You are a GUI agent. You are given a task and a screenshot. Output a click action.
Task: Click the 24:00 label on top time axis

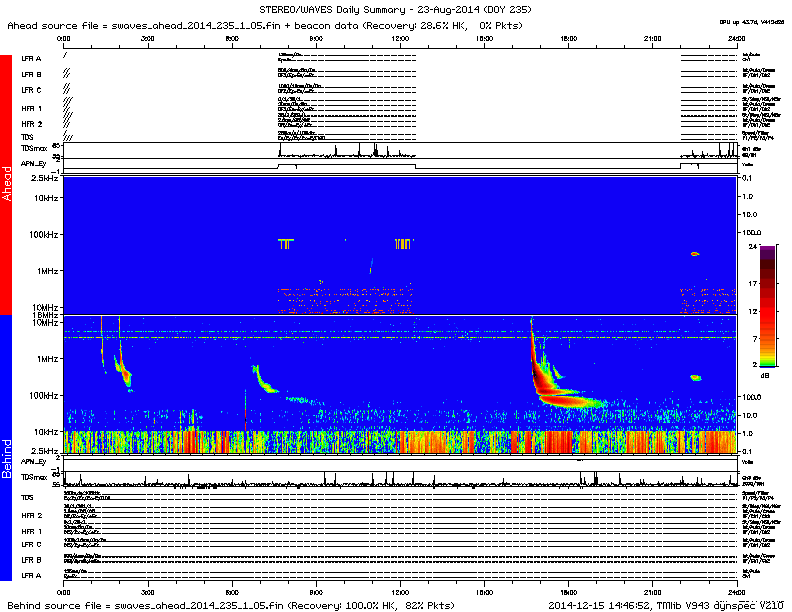(736, 39)
